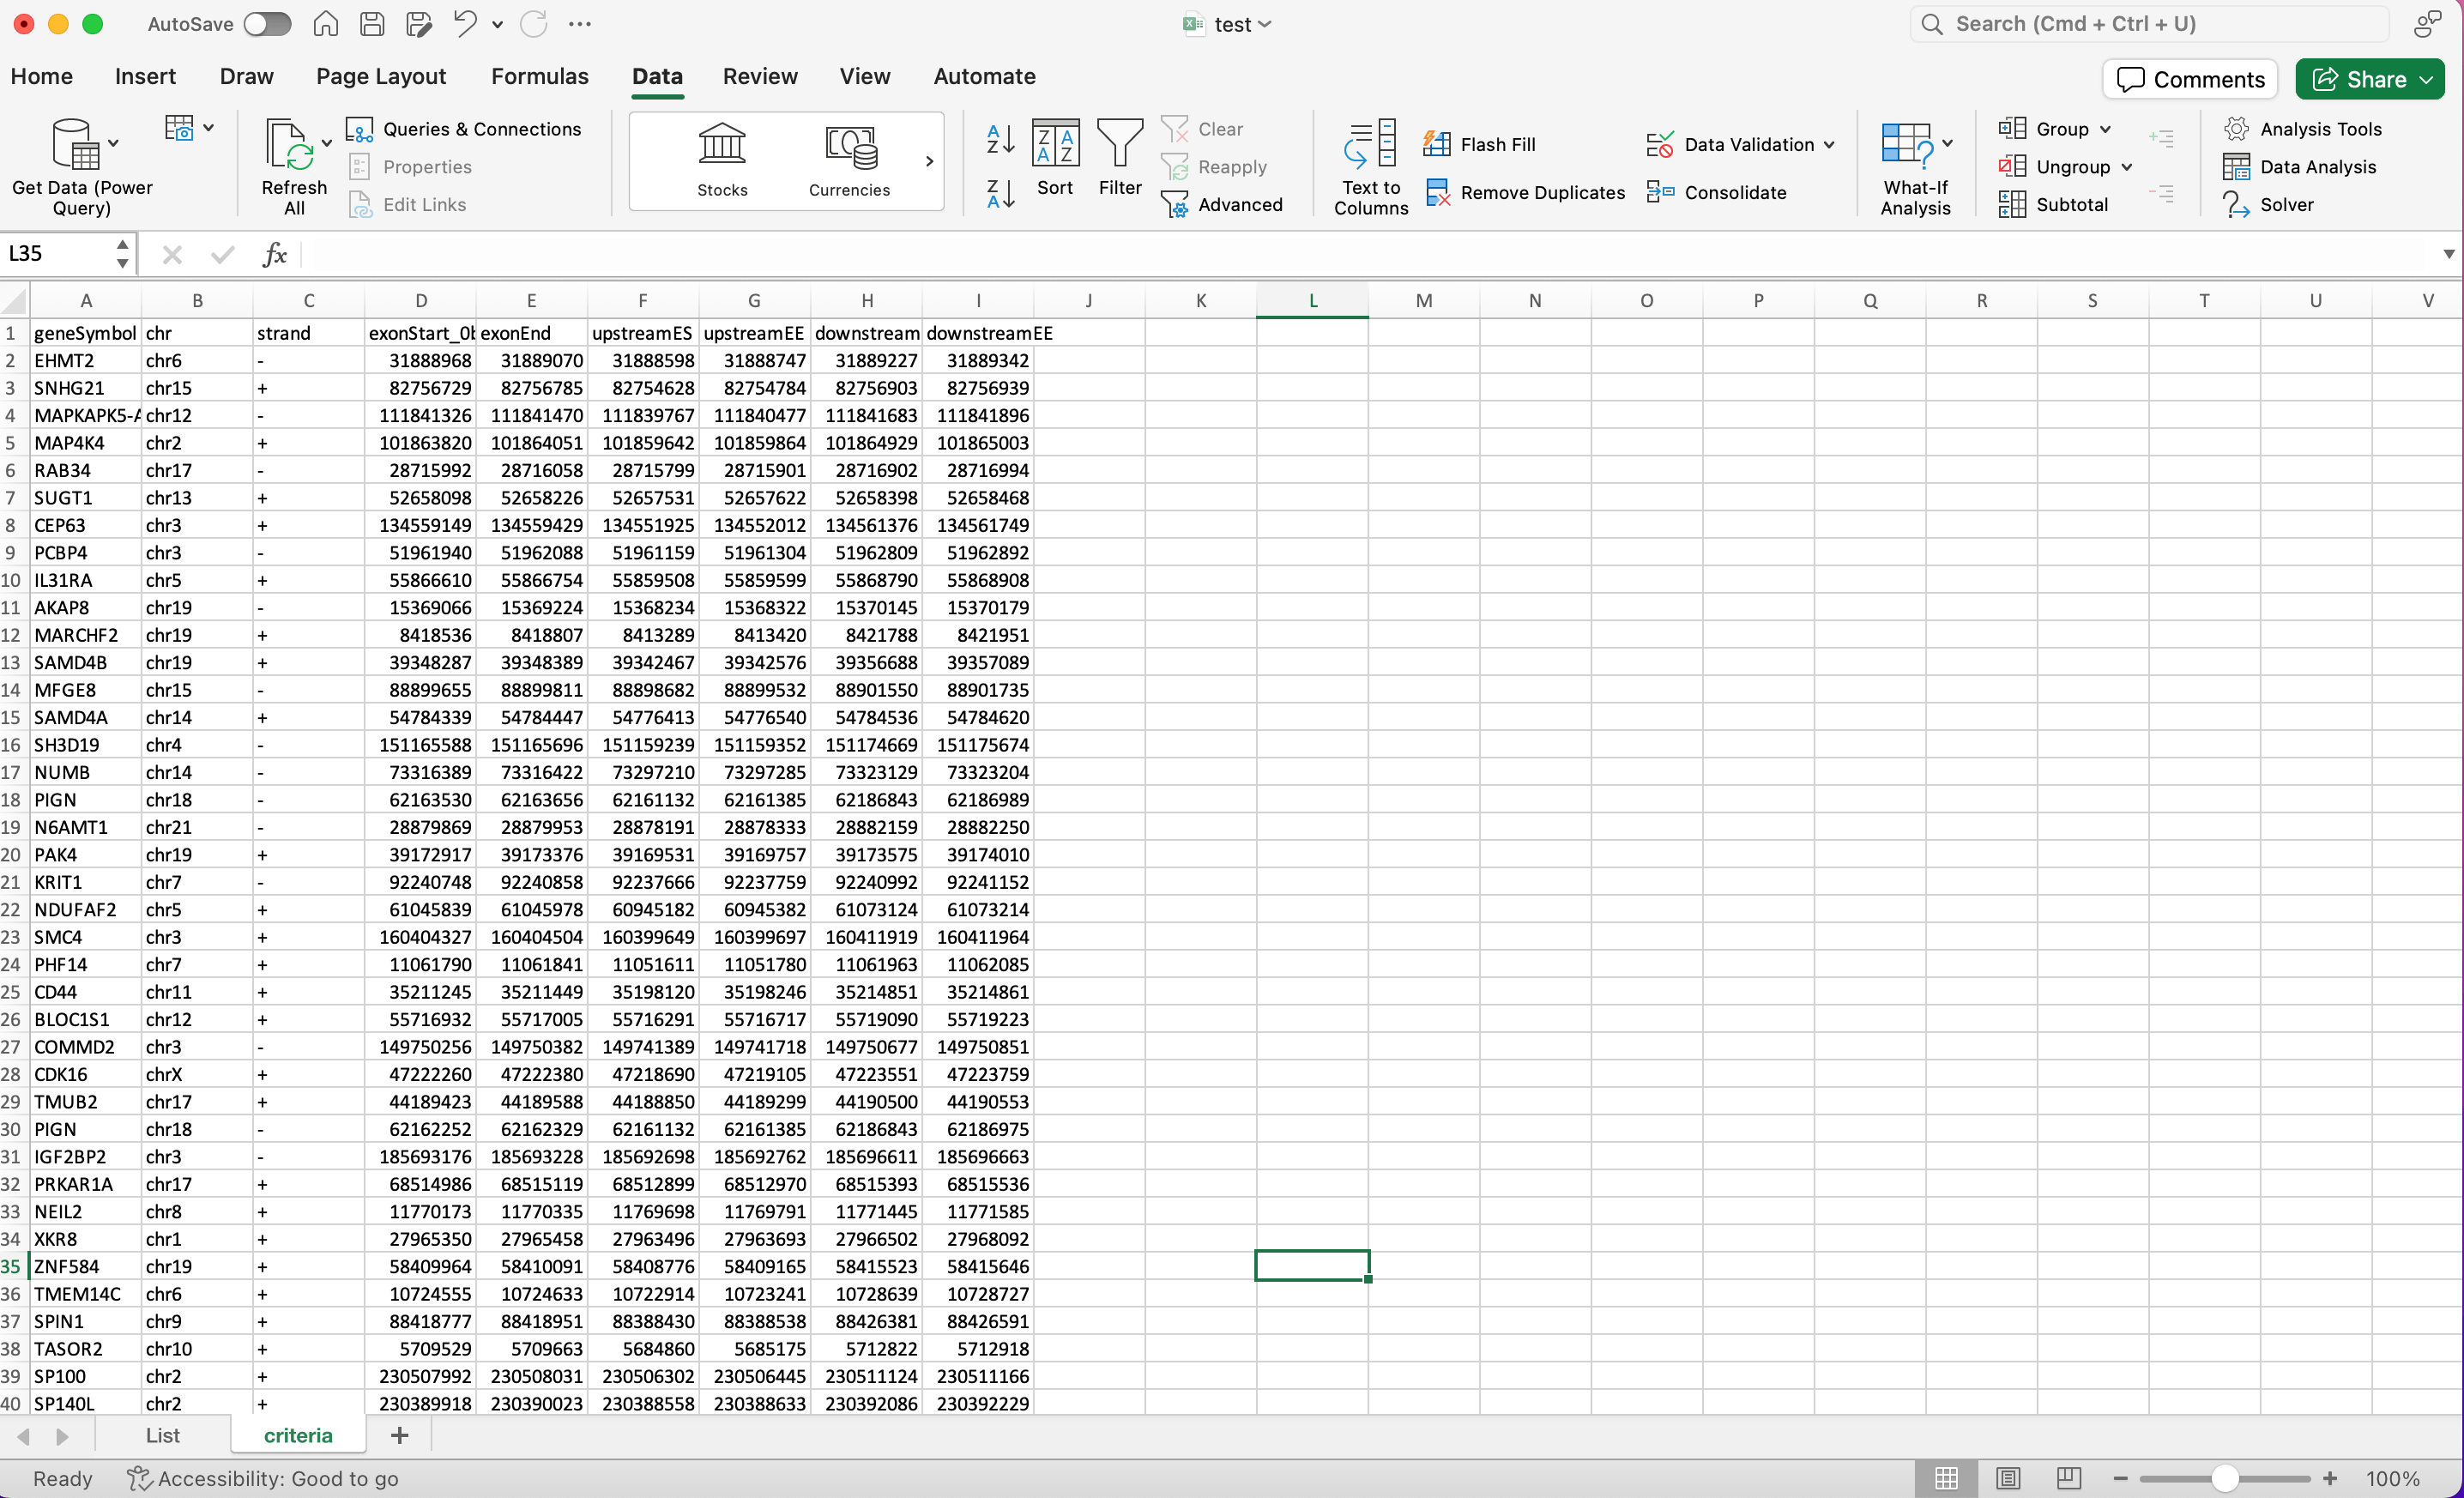This screenshot has height=1498, width=2464.
Task: Switch to the List sheet tab
Action: [x=162, y=1435]
